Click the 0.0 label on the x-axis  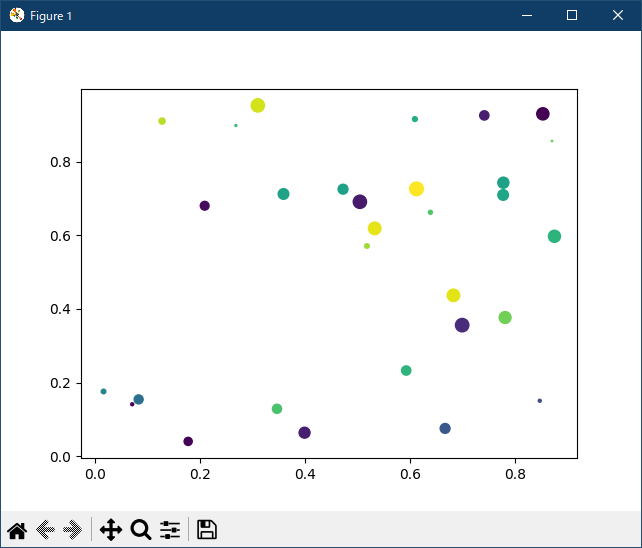[x=95, y=474]
